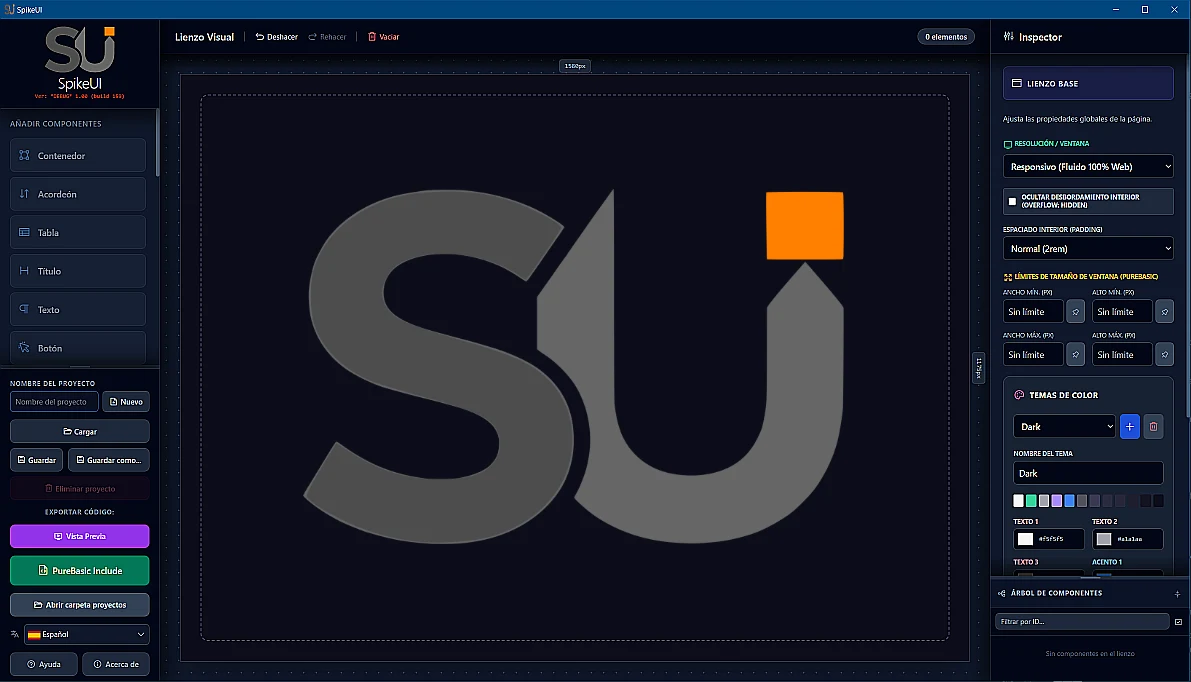Click the Eliminar proyecto button
The image size is (1191, 682).
pos(79,488)
